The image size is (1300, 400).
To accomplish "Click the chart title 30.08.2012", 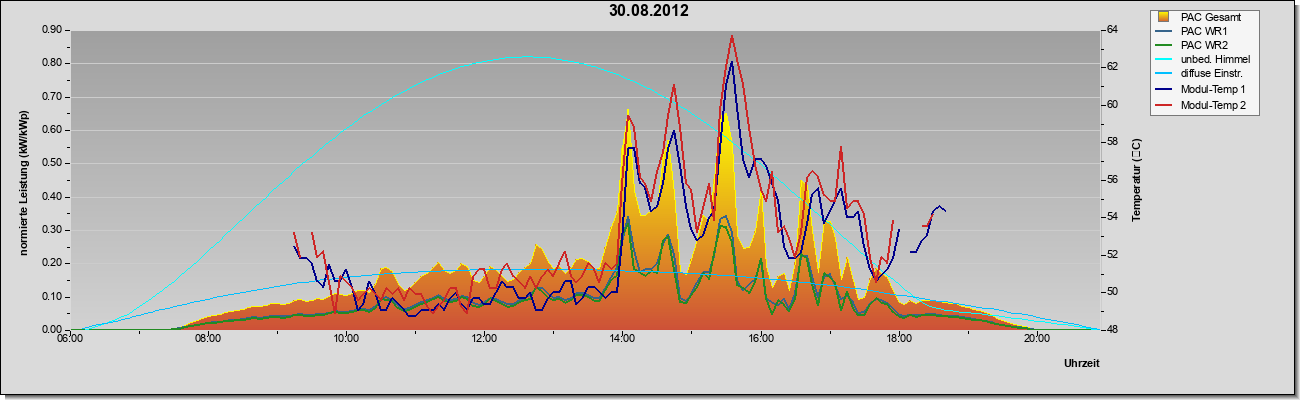I will [648, 11].
